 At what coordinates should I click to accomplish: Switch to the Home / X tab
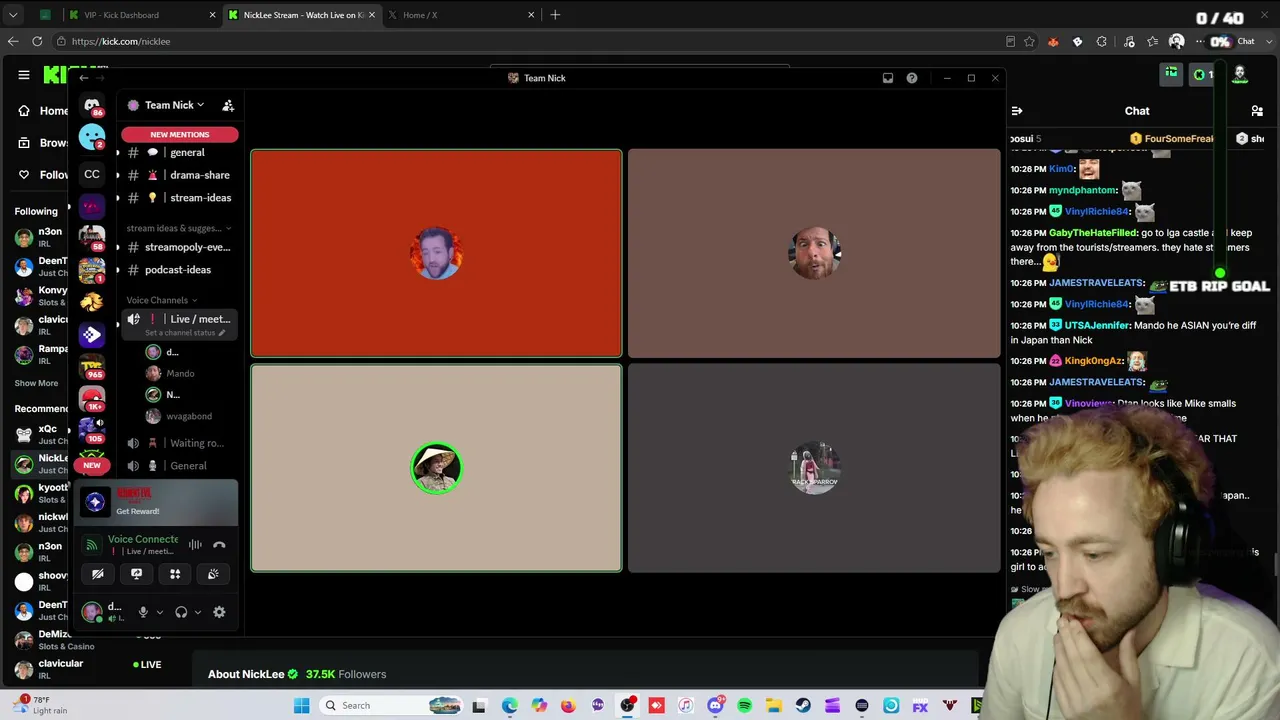pyautogui.click(x=460, y=15)
